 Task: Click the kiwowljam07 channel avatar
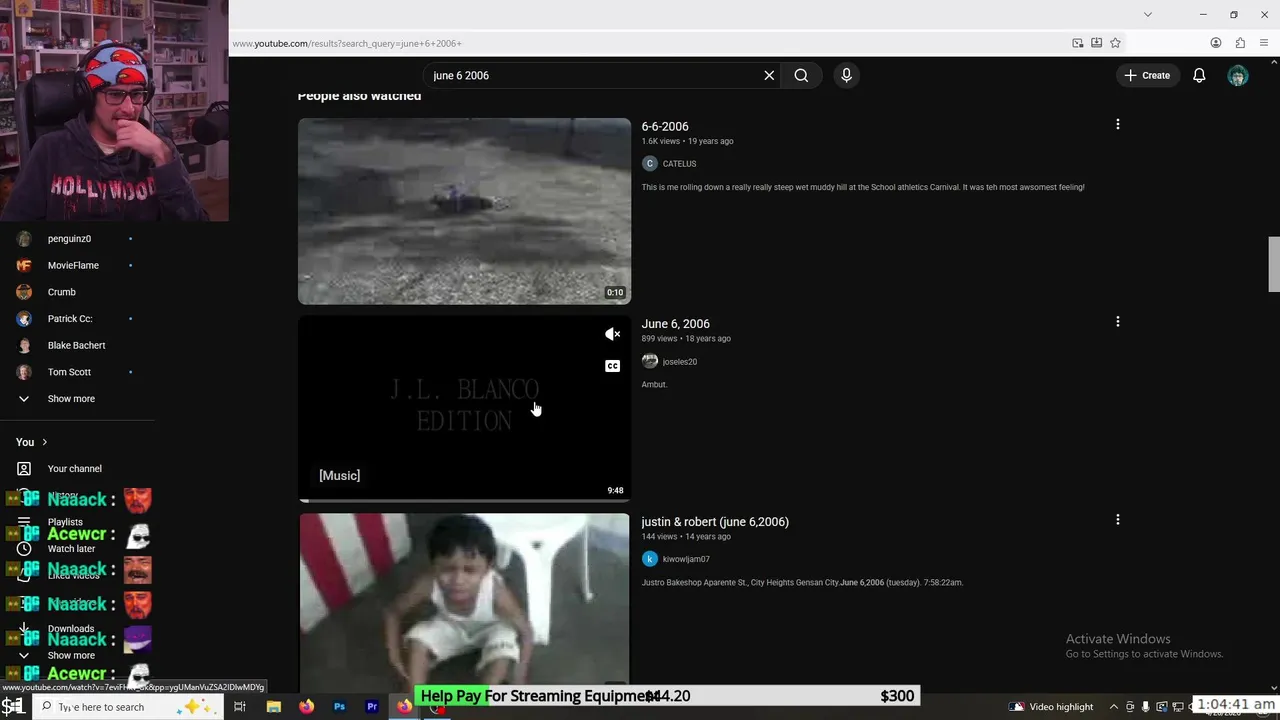[x=650, y=559]
